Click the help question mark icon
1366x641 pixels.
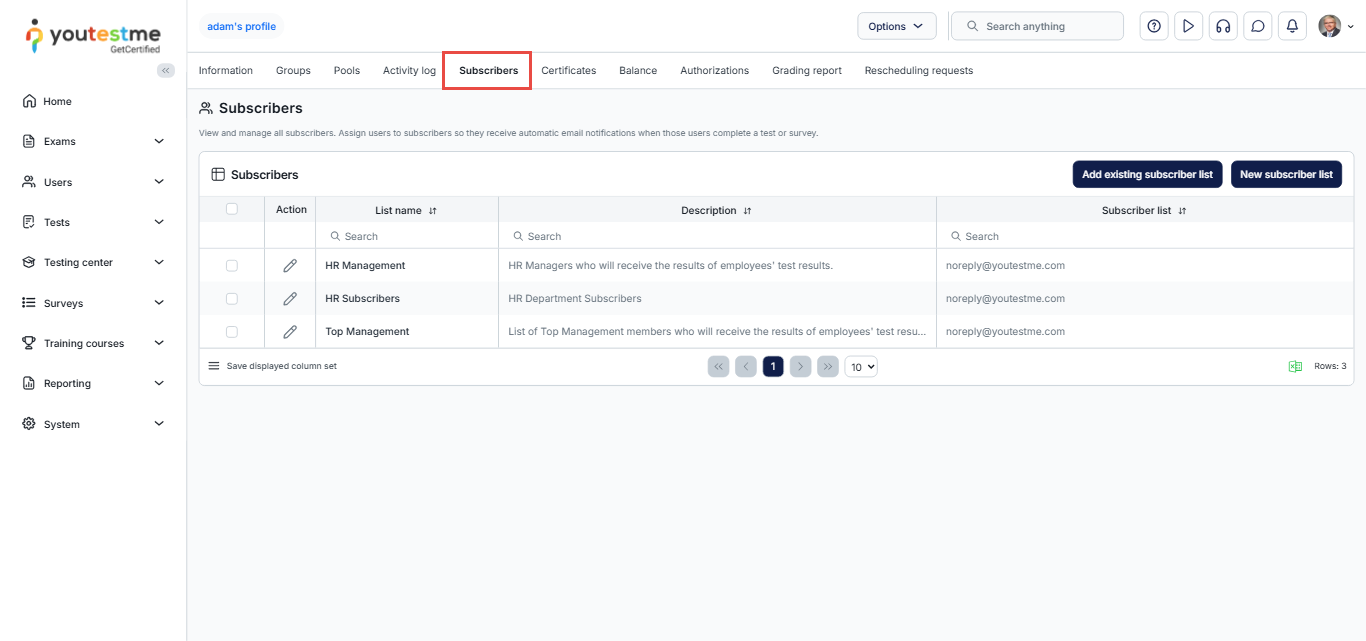[x=1154, y=26]
